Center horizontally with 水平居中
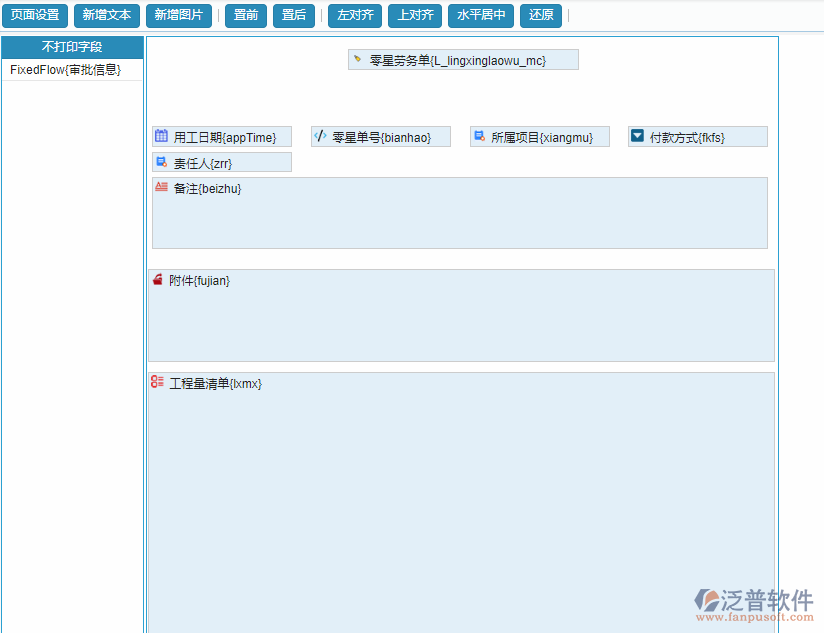 click(x=481, y=15)
